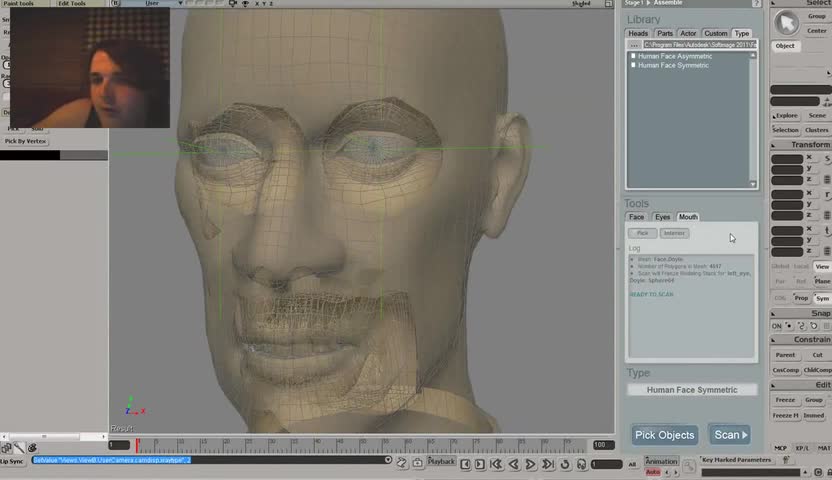Open the command history dropdown arrow
The height and width of the screenshot is (480, 832).
pos(388,460)
